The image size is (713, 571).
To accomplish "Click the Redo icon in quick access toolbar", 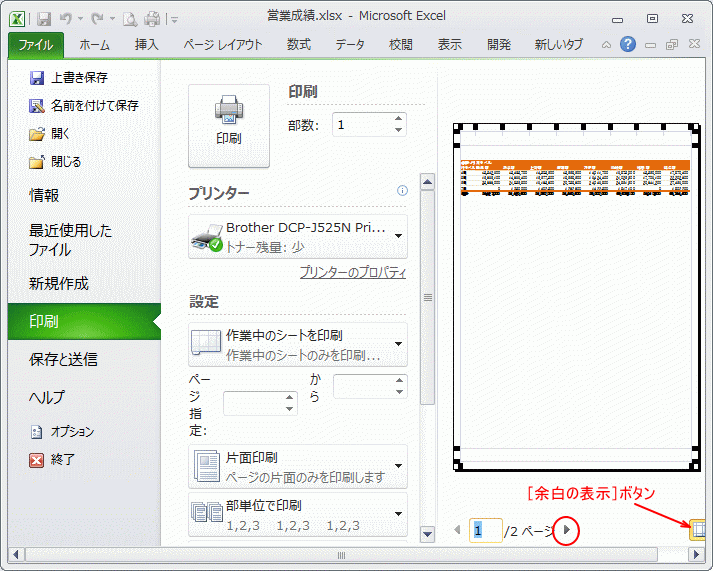I will (97, 19).
